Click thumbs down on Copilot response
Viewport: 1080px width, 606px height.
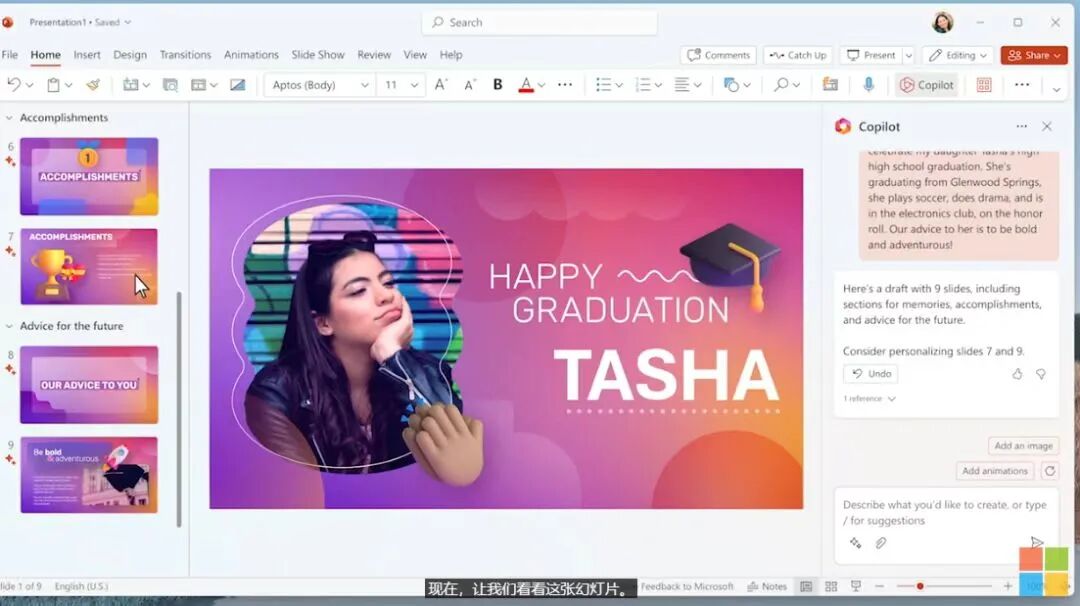coord(1041,374)
